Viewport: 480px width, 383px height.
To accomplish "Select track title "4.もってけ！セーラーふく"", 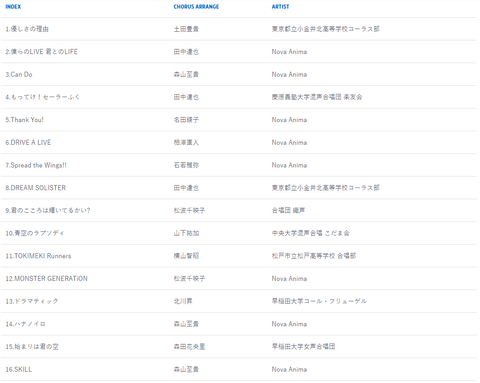I will 43,97.
